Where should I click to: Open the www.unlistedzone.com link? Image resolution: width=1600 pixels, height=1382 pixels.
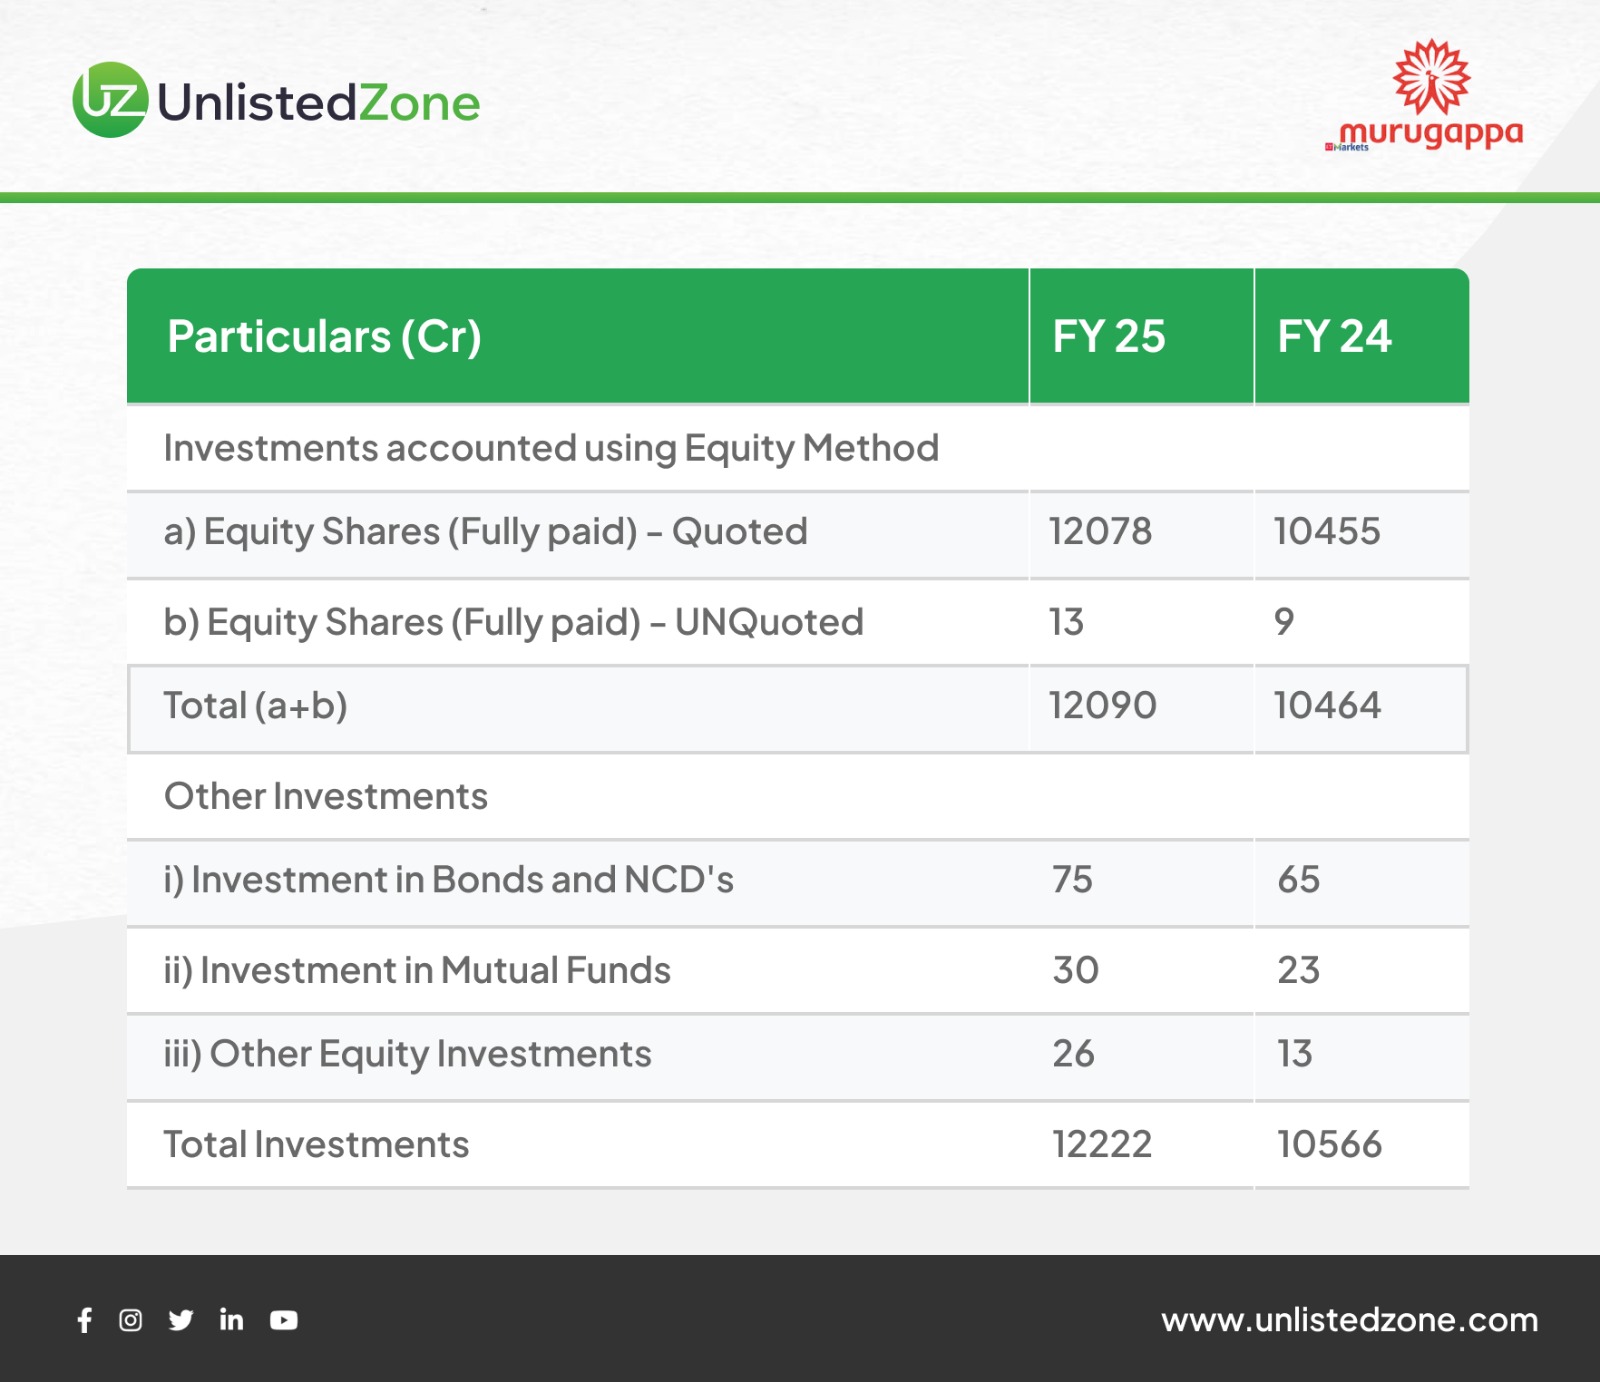tap(1349, 1320)
